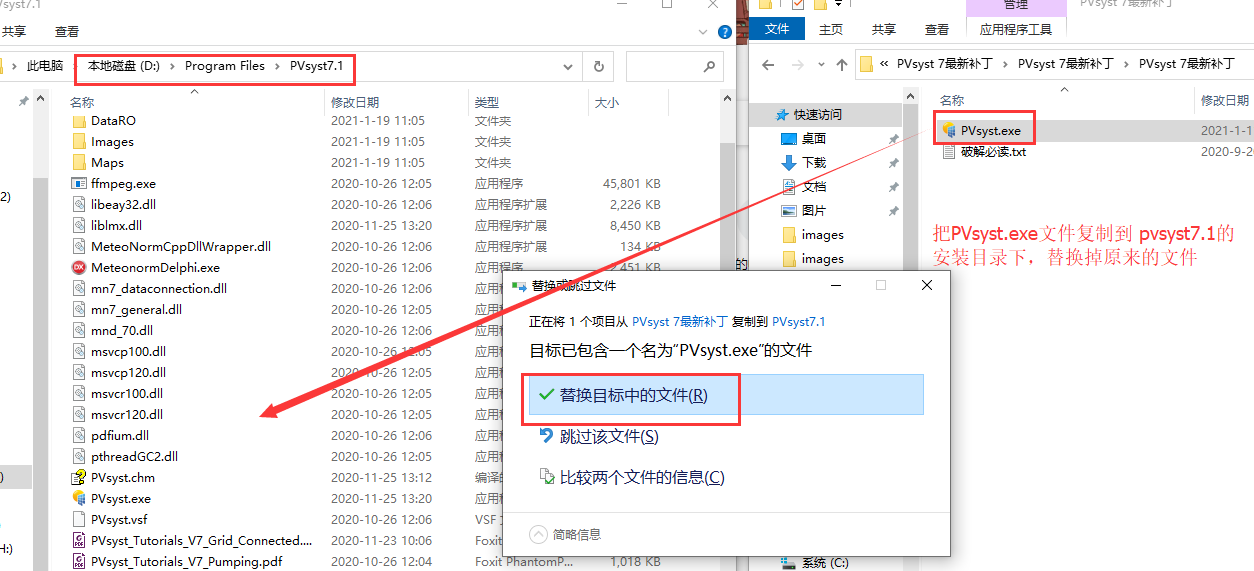Select mn7_dataconnection.dll file

(159, 289)
